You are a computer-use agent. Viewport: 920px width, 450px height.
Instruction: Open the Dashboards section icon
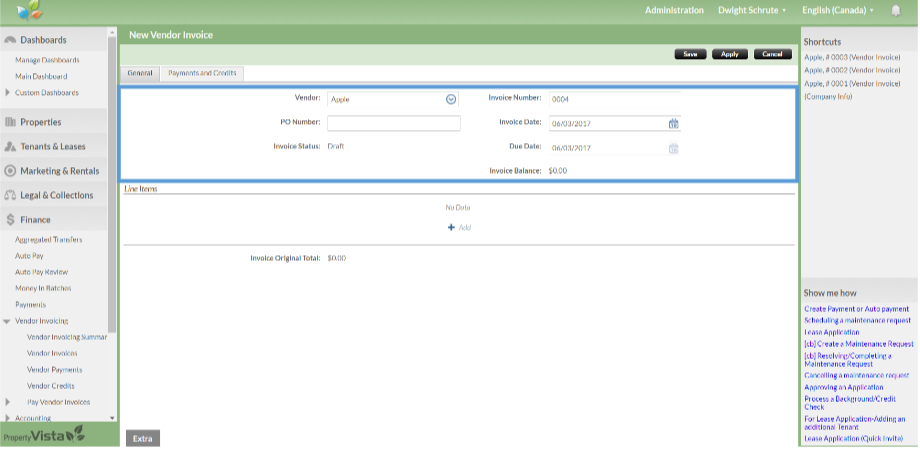click(x=10, y=40)
